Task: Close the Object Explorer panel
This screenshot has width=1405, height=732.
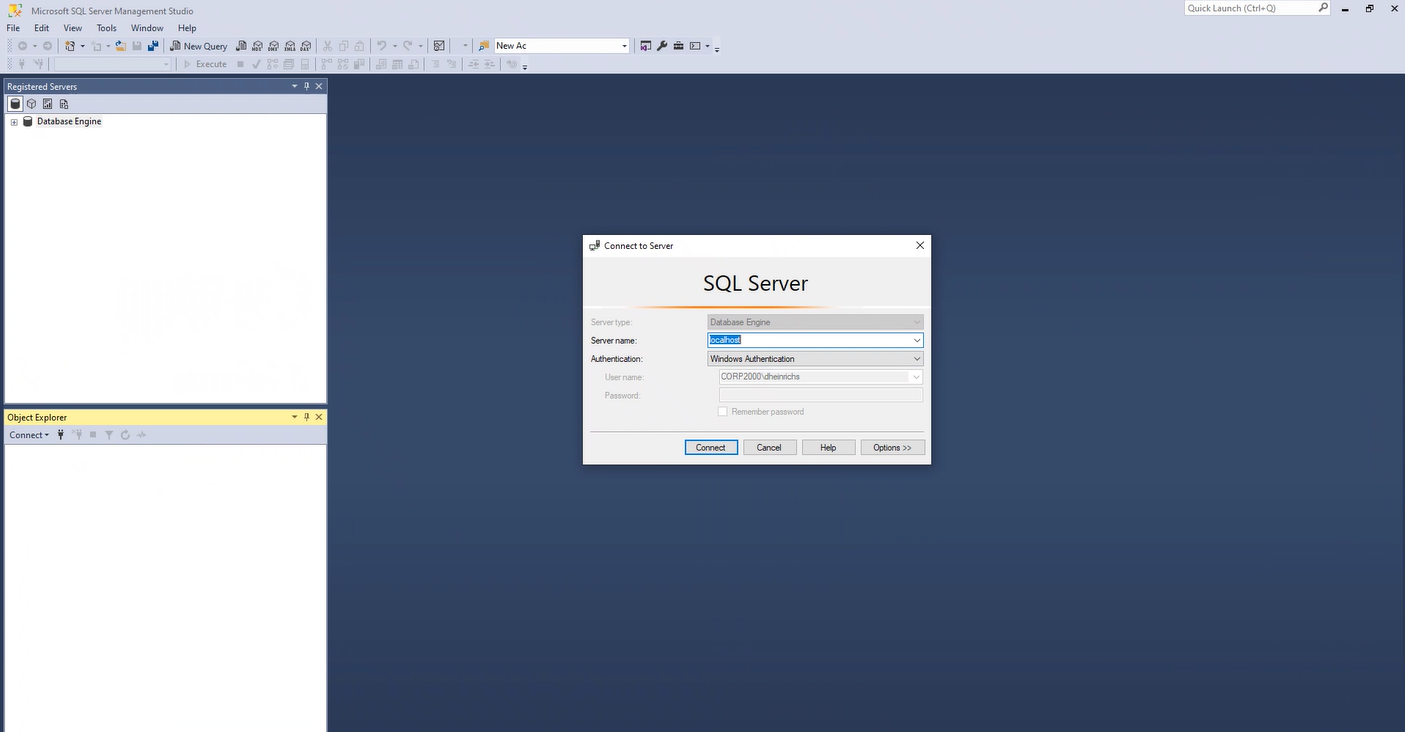Action: pyautogui.click(x=319, y=417)
